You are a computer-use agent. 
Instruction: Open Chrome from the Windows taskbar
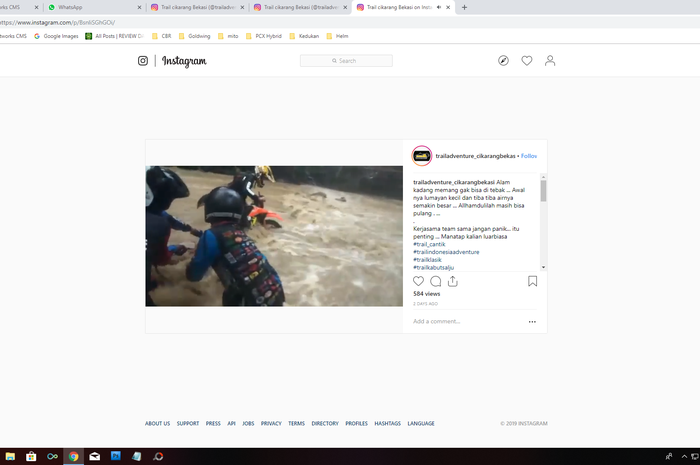coord(73,456)
